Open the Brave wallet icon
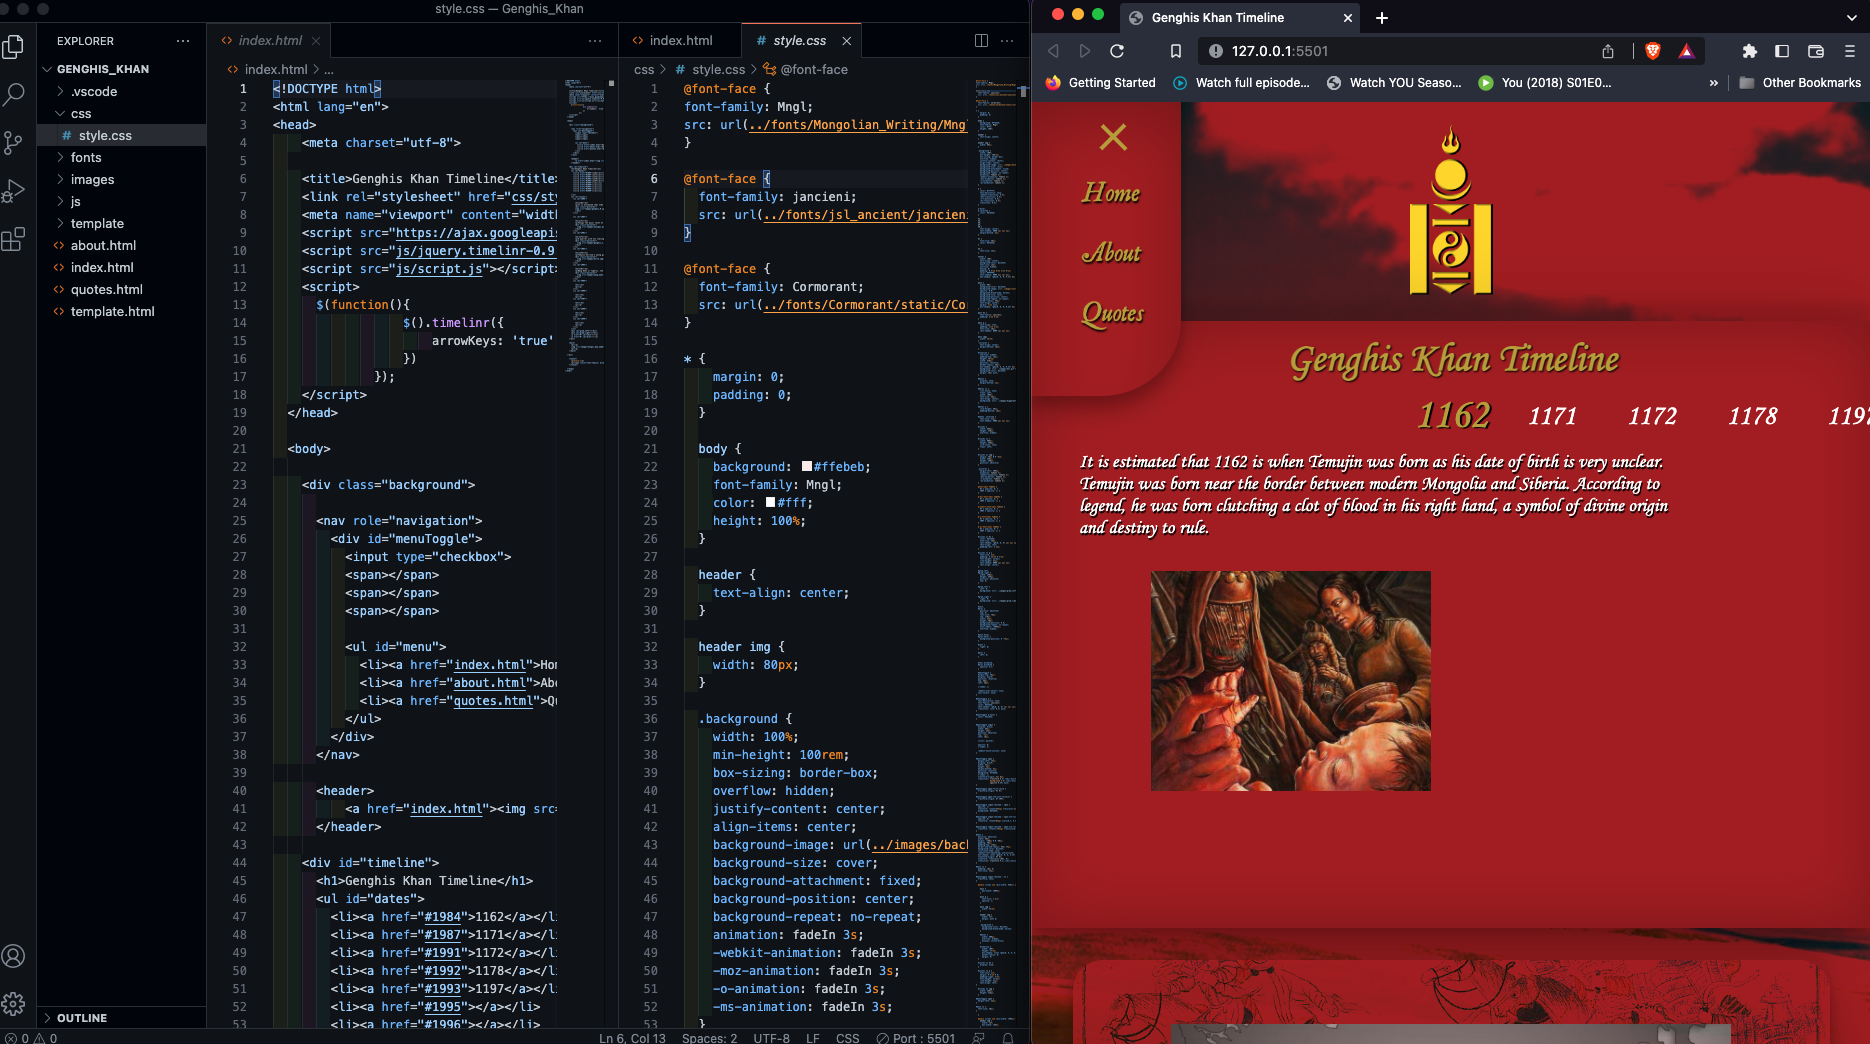 (x=1816, y=51)
